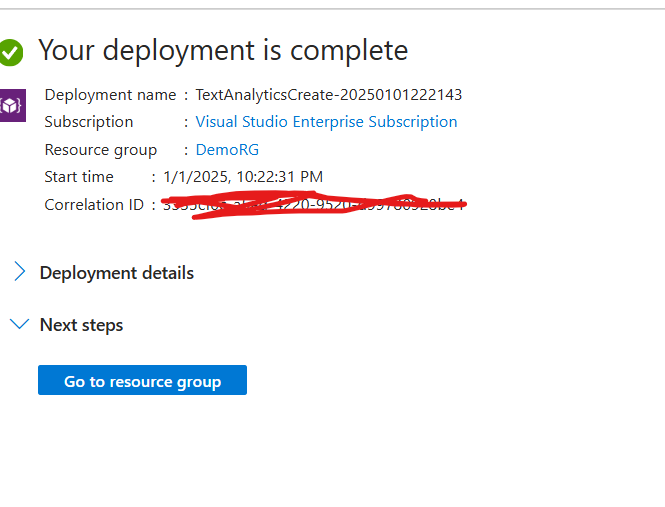665x507 pixels.
Task: Click the Start time label
Action: [x=79, y=177]
